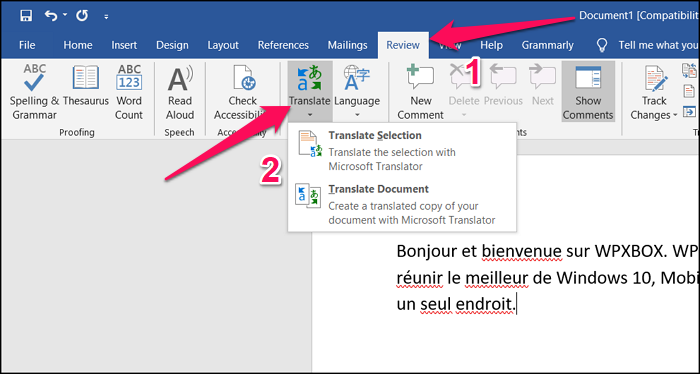Click the Delete comment icon

click(463, 77)
